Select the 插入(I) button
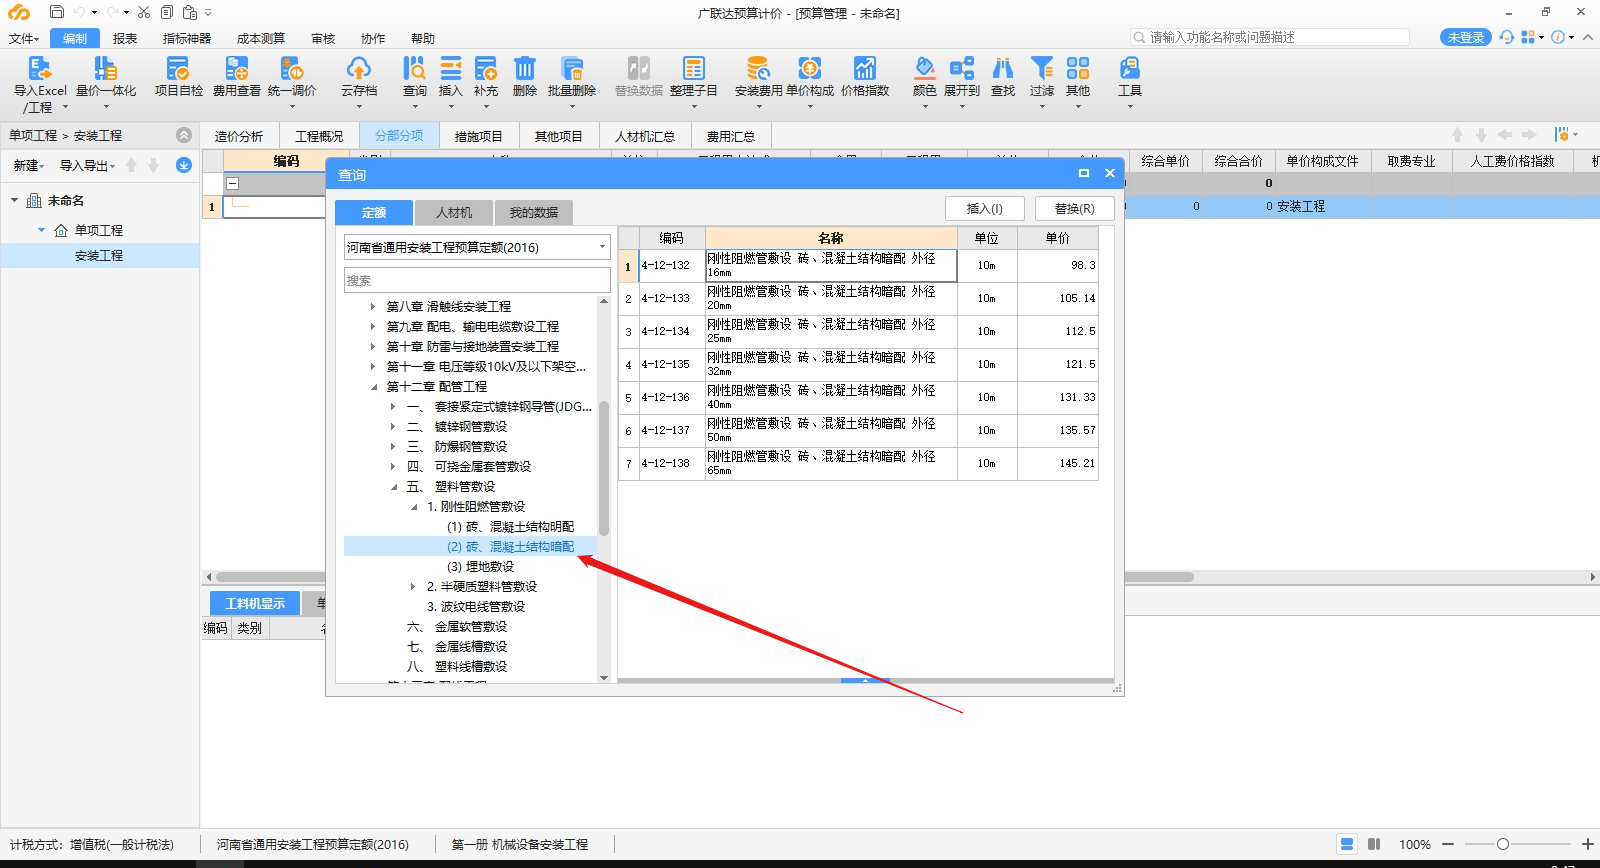The height and width of the screenshot is (868, 1600). pyautogui.click(x=985, y=208)
